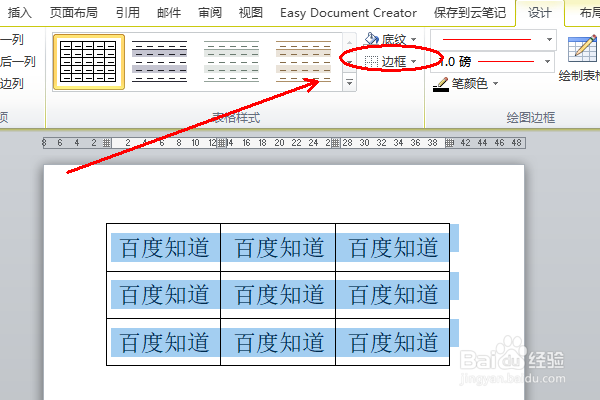Click the 边框 borders icon
This screenshot has width=600, height=400.
371,62
